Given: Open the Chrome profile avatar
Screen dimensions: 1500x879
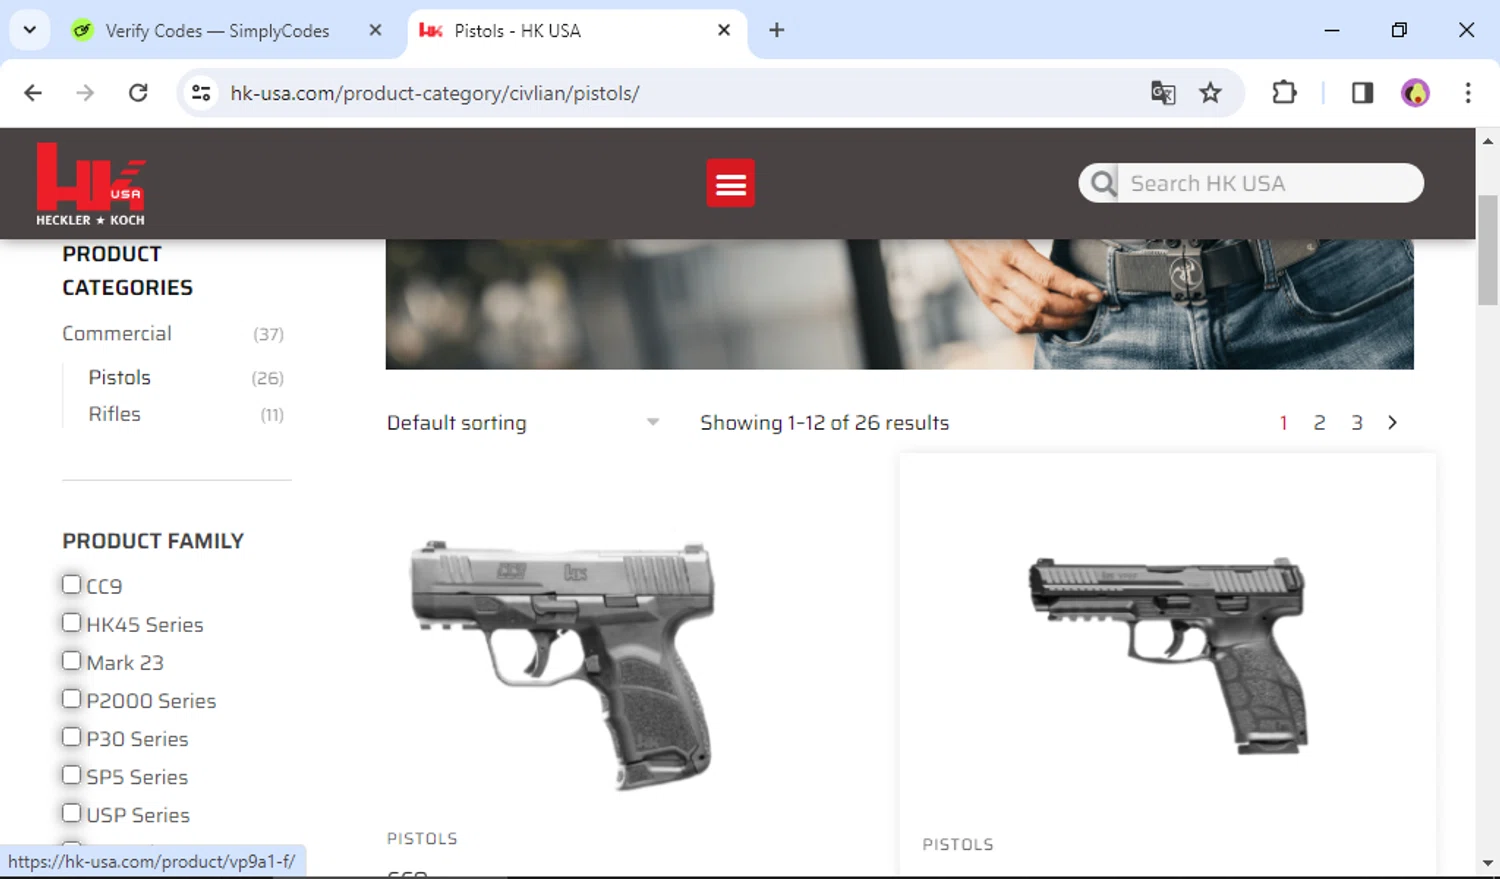Looking at the screenshot, I should coord(1415,93).
